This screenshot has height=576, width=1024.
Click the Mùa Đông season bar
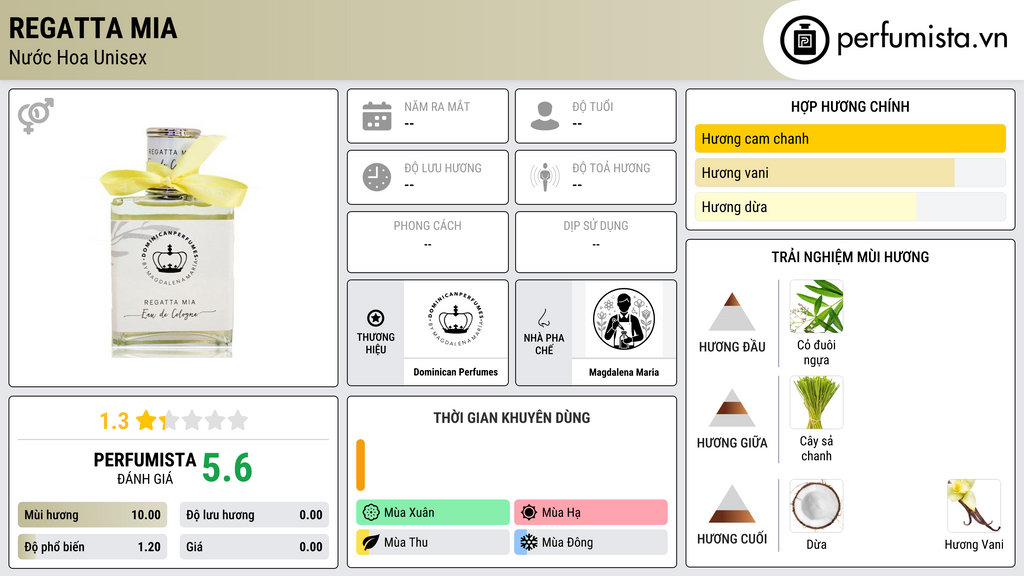pyautogui.click(x=591, y=542)
